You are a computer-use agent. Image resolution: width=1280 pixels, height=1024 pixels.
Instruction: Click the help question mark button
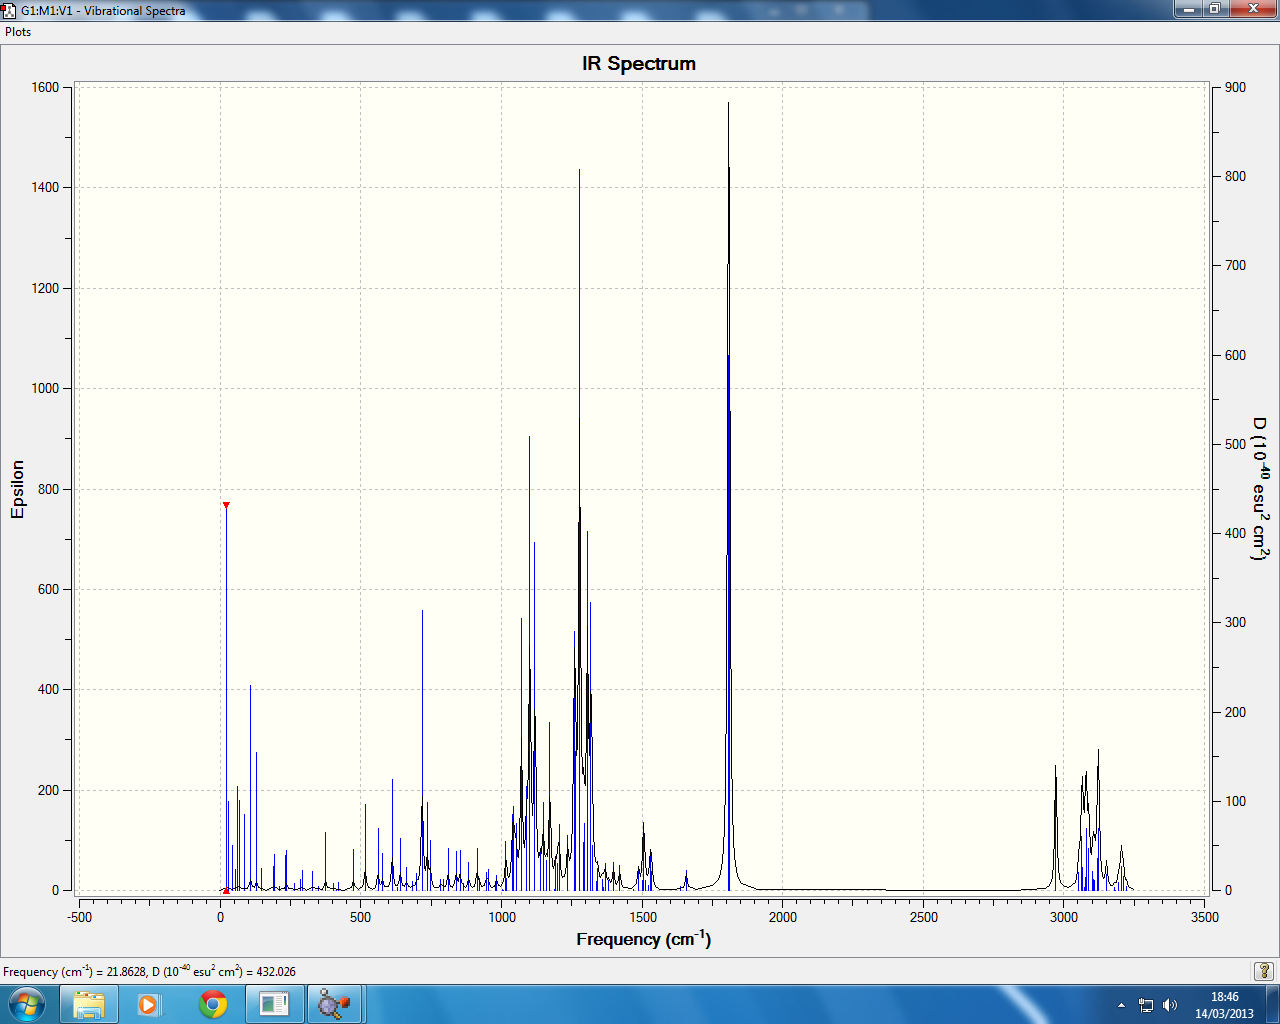click(x=1264, y=971)
